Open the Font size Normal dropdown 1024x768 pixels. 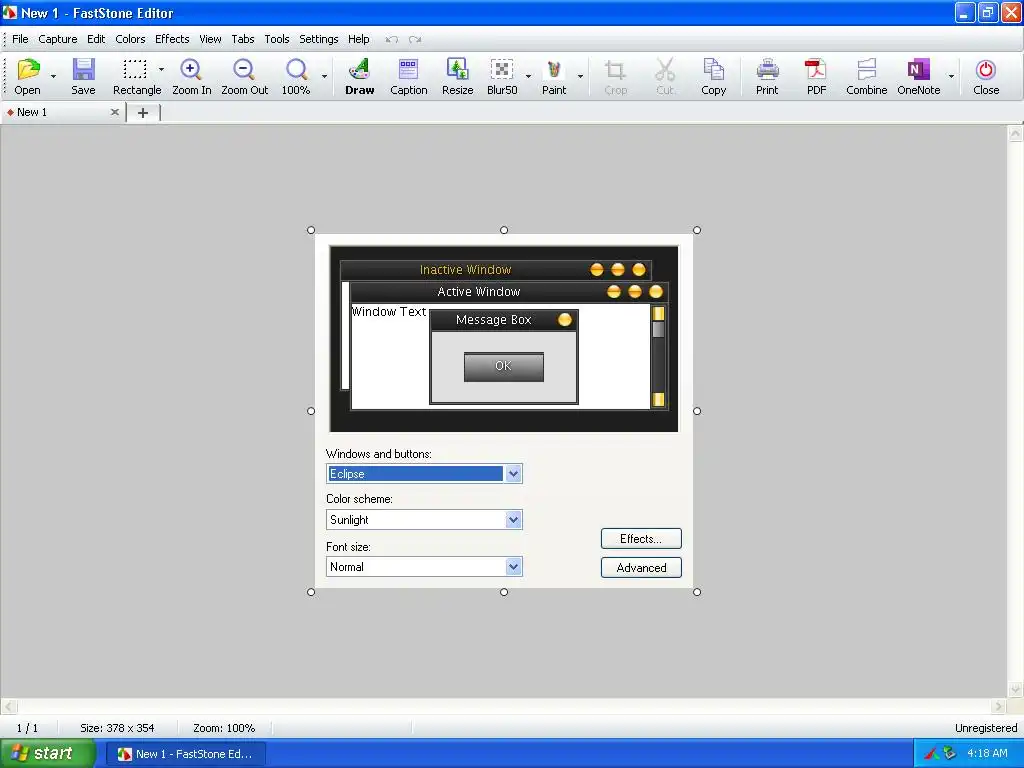pos(513,567)
